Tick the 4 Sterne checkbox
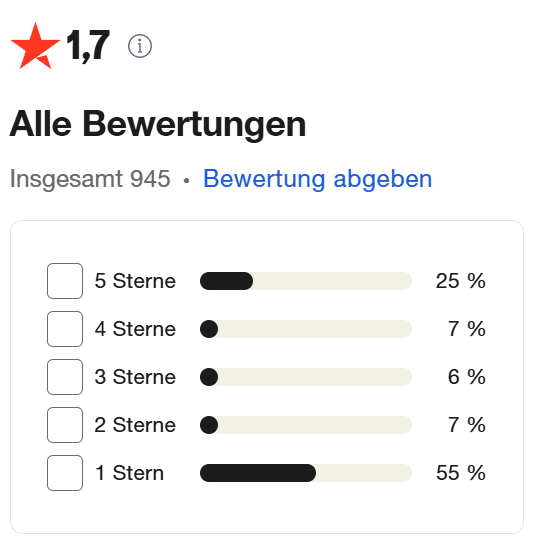This screenshot has width=541, height=550. [65, 329]
